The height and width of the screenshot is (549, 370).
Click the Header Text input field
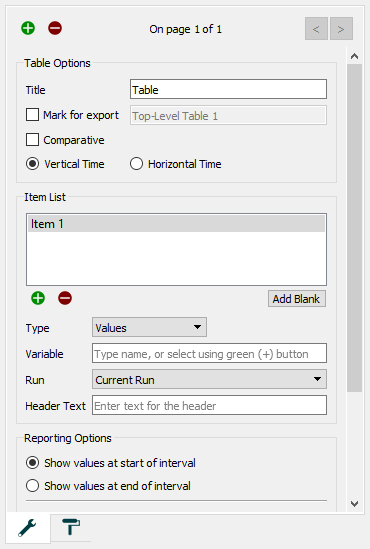click(x=209, y=405)
